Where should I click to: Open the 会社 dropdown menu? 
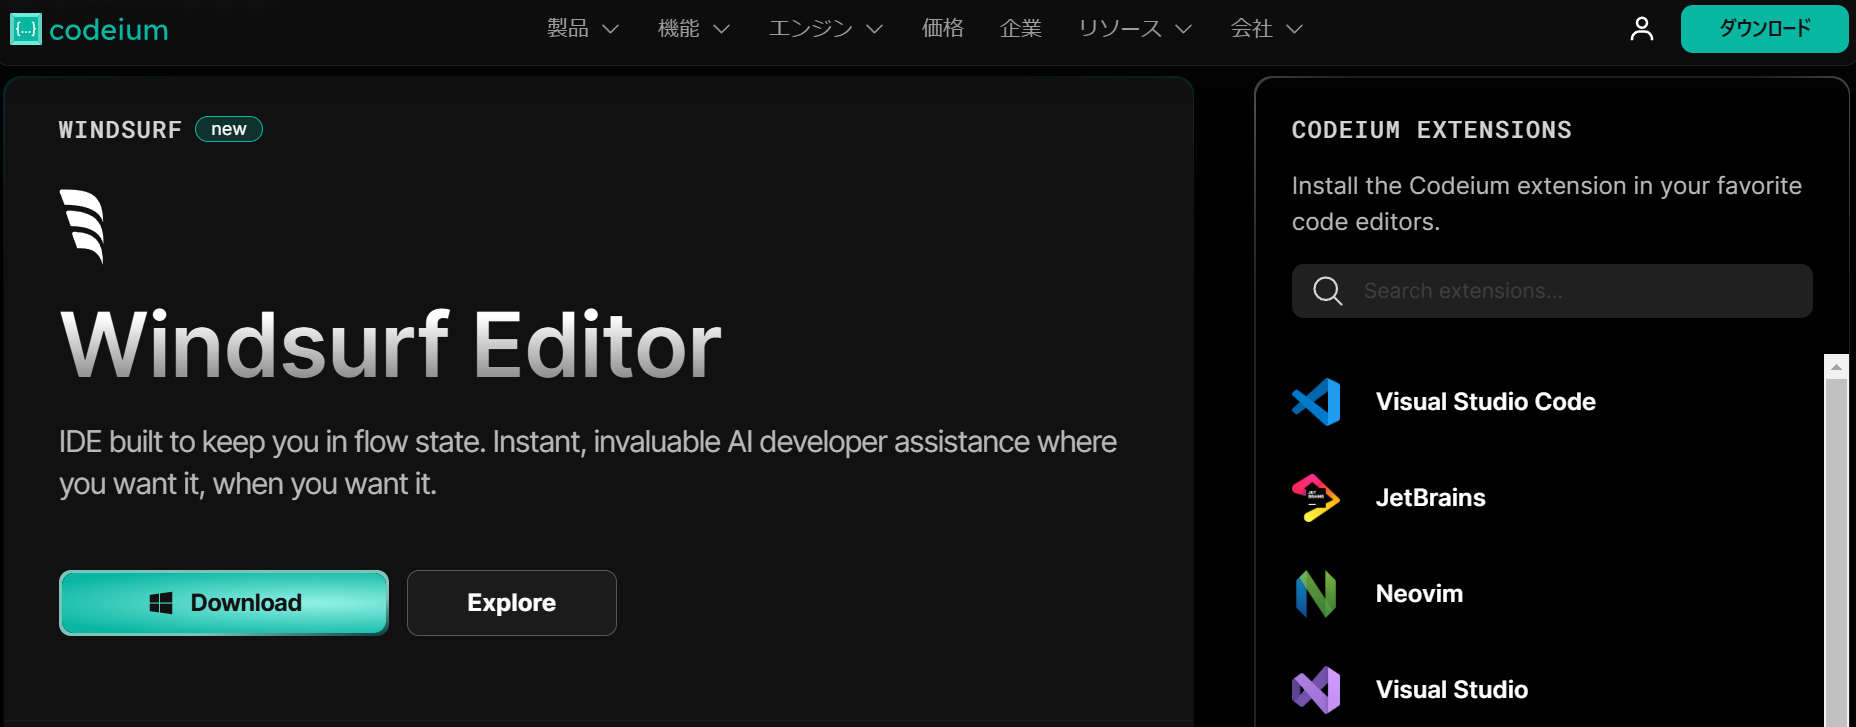pyautogui.click(x=1266, y=29)
